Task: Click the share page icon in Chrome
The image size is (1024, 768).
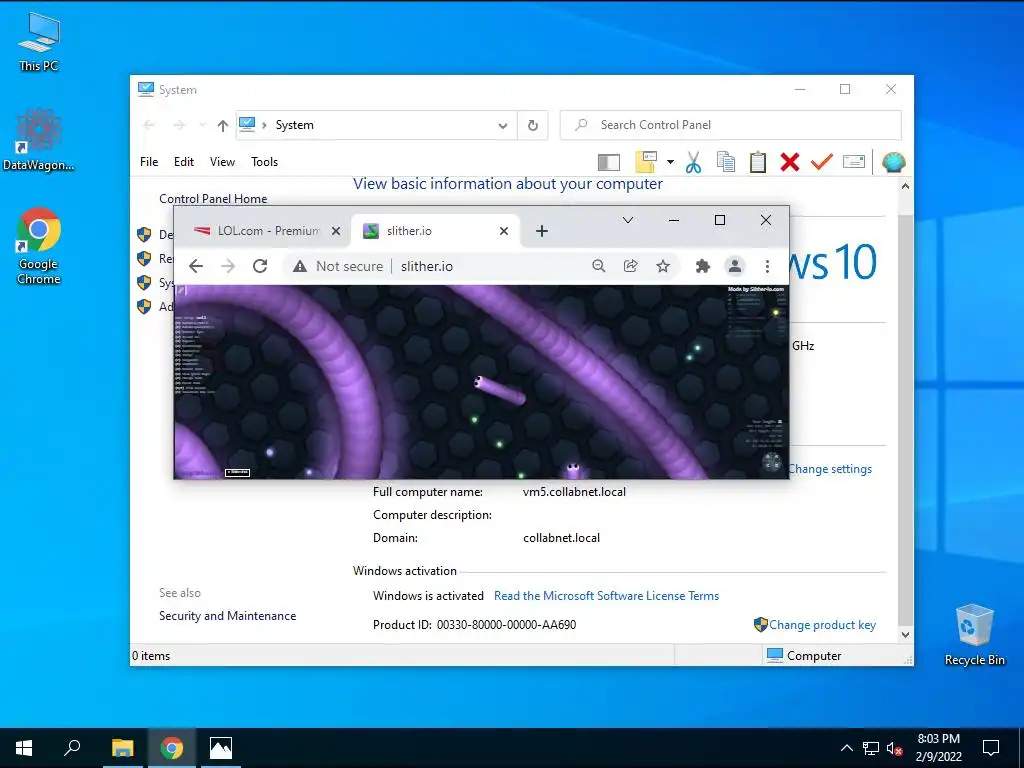Action: pyautogui.click(x=630, y=266)
